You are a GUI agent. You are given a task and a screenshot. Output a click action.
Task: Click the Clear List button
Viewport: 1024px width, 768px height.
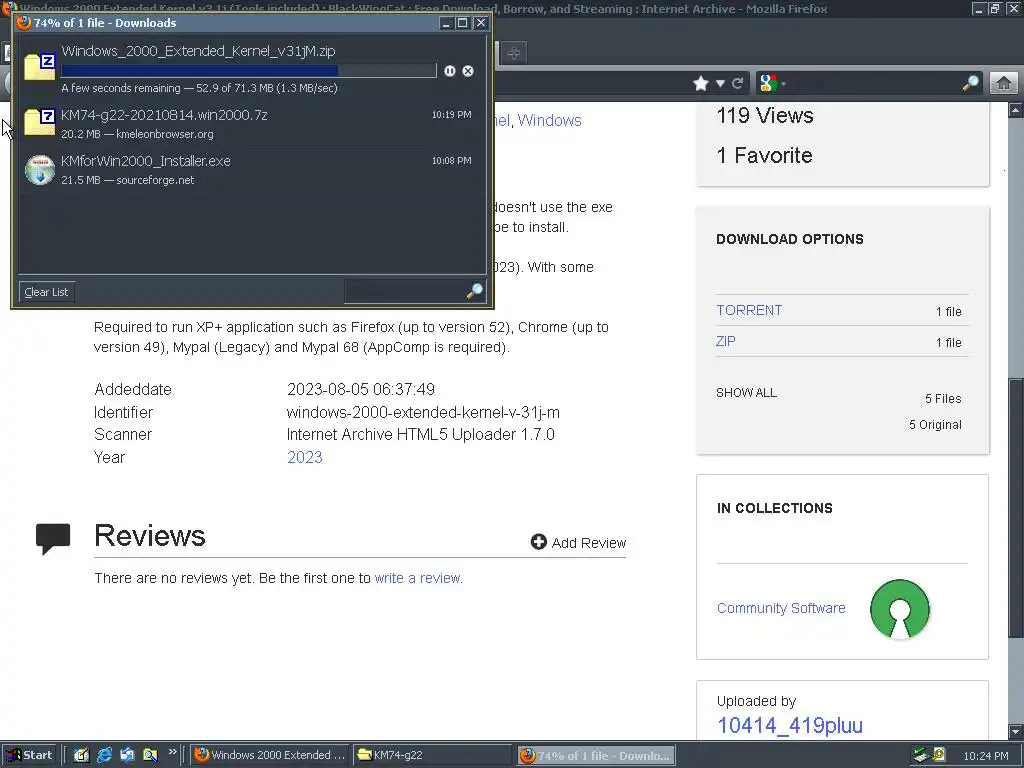46,292
